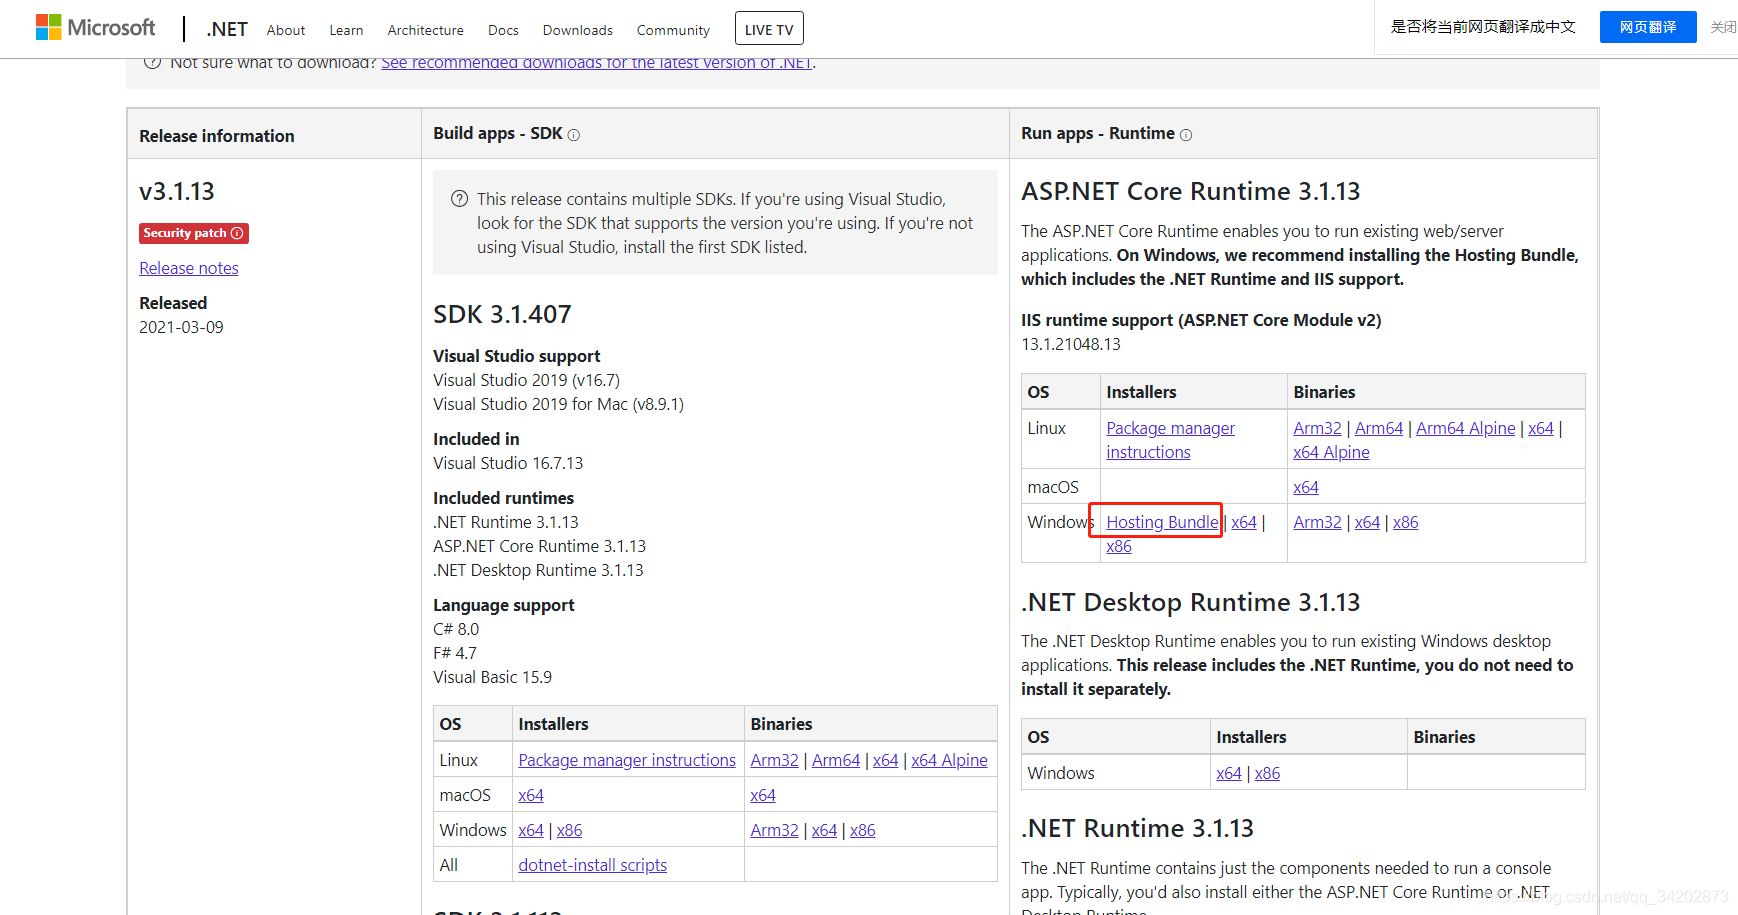Click the blue 网页翻译 translate button
Image resolution: width=1738 pixels, height=915 pixels.
coord(1648,27)
